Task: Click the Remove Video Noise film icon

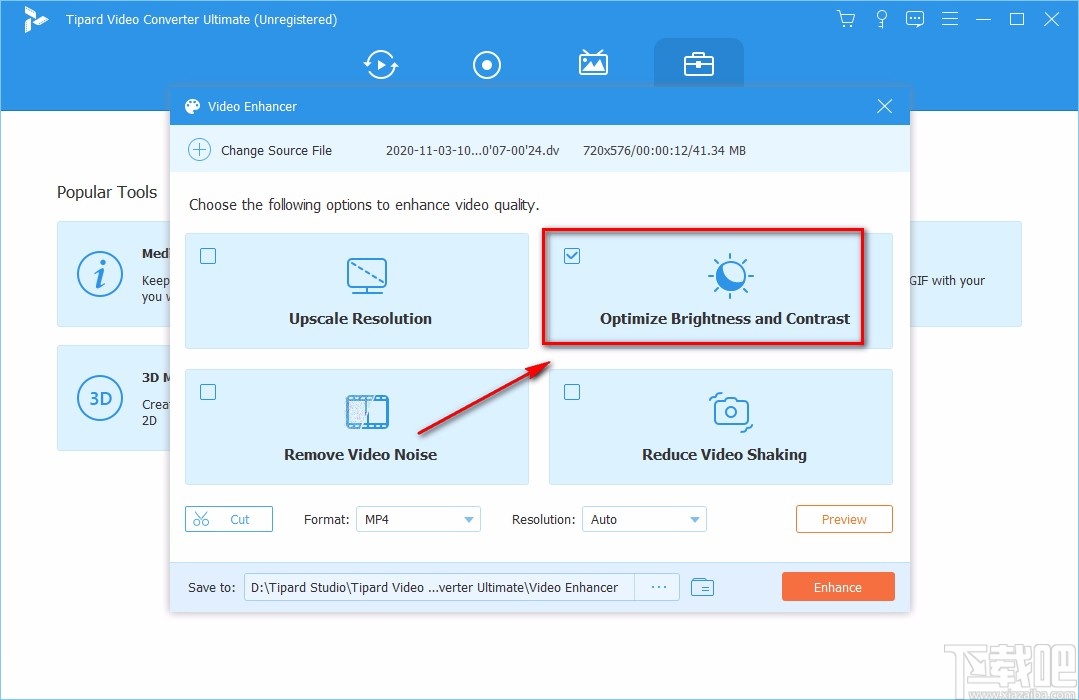Action: coord(367,412)
